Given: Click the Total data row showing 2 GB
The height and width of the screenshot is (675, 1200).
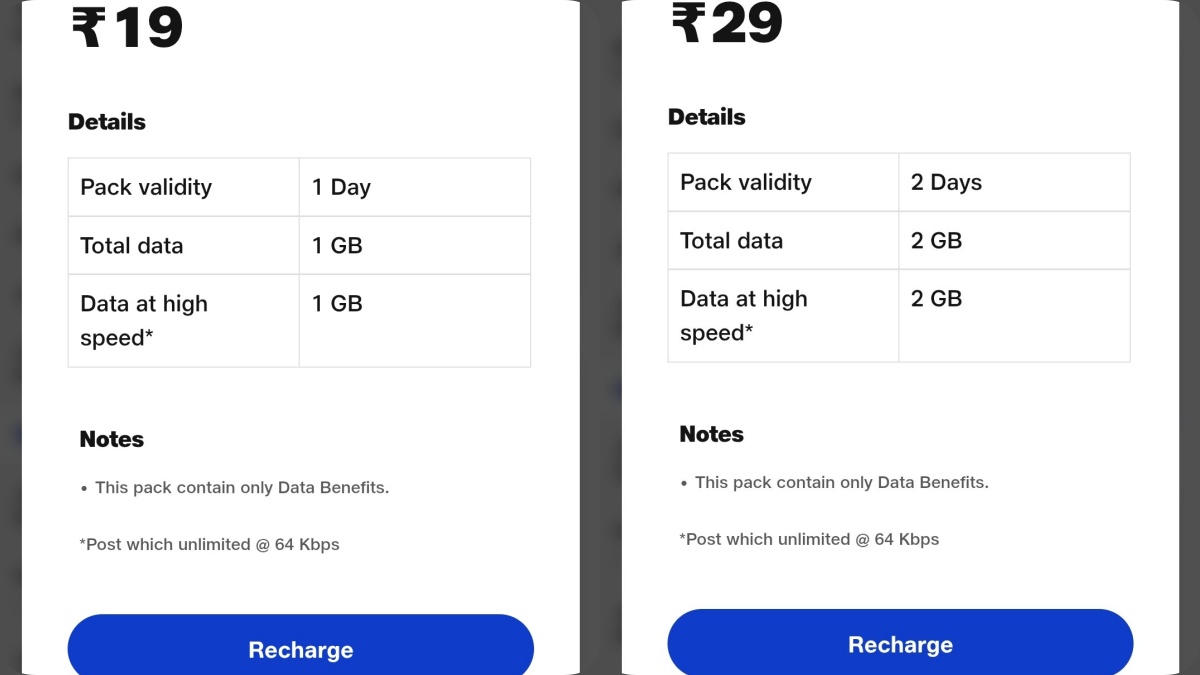Looking at the screenshot, I should tap(898, 240).
